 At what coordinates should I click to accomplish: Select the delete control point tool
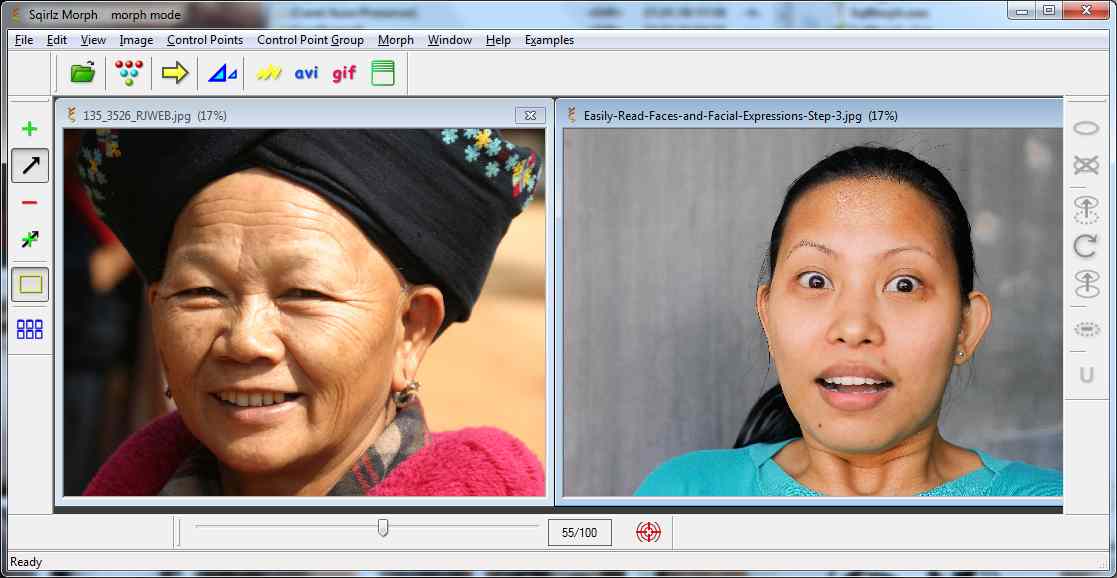pos(30,205)
